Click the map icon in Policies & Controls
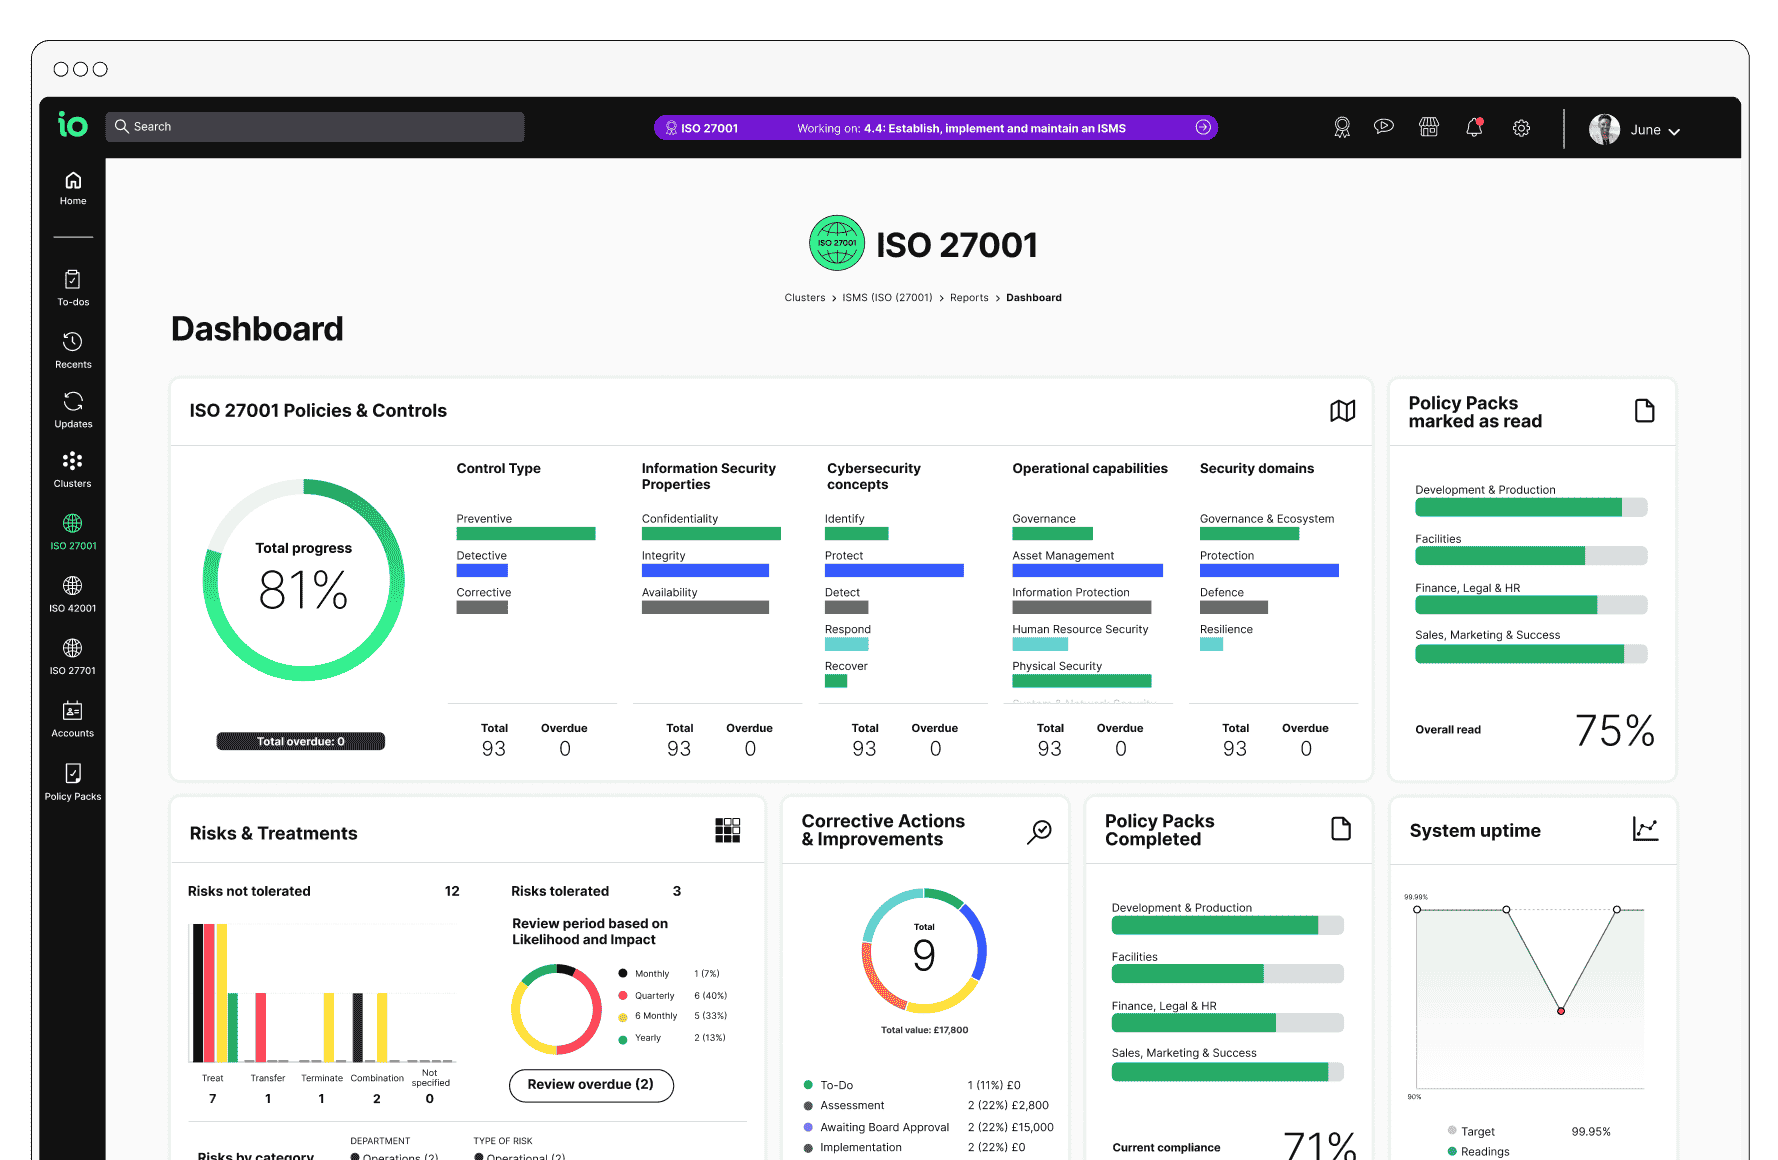 coord(1343,411)
